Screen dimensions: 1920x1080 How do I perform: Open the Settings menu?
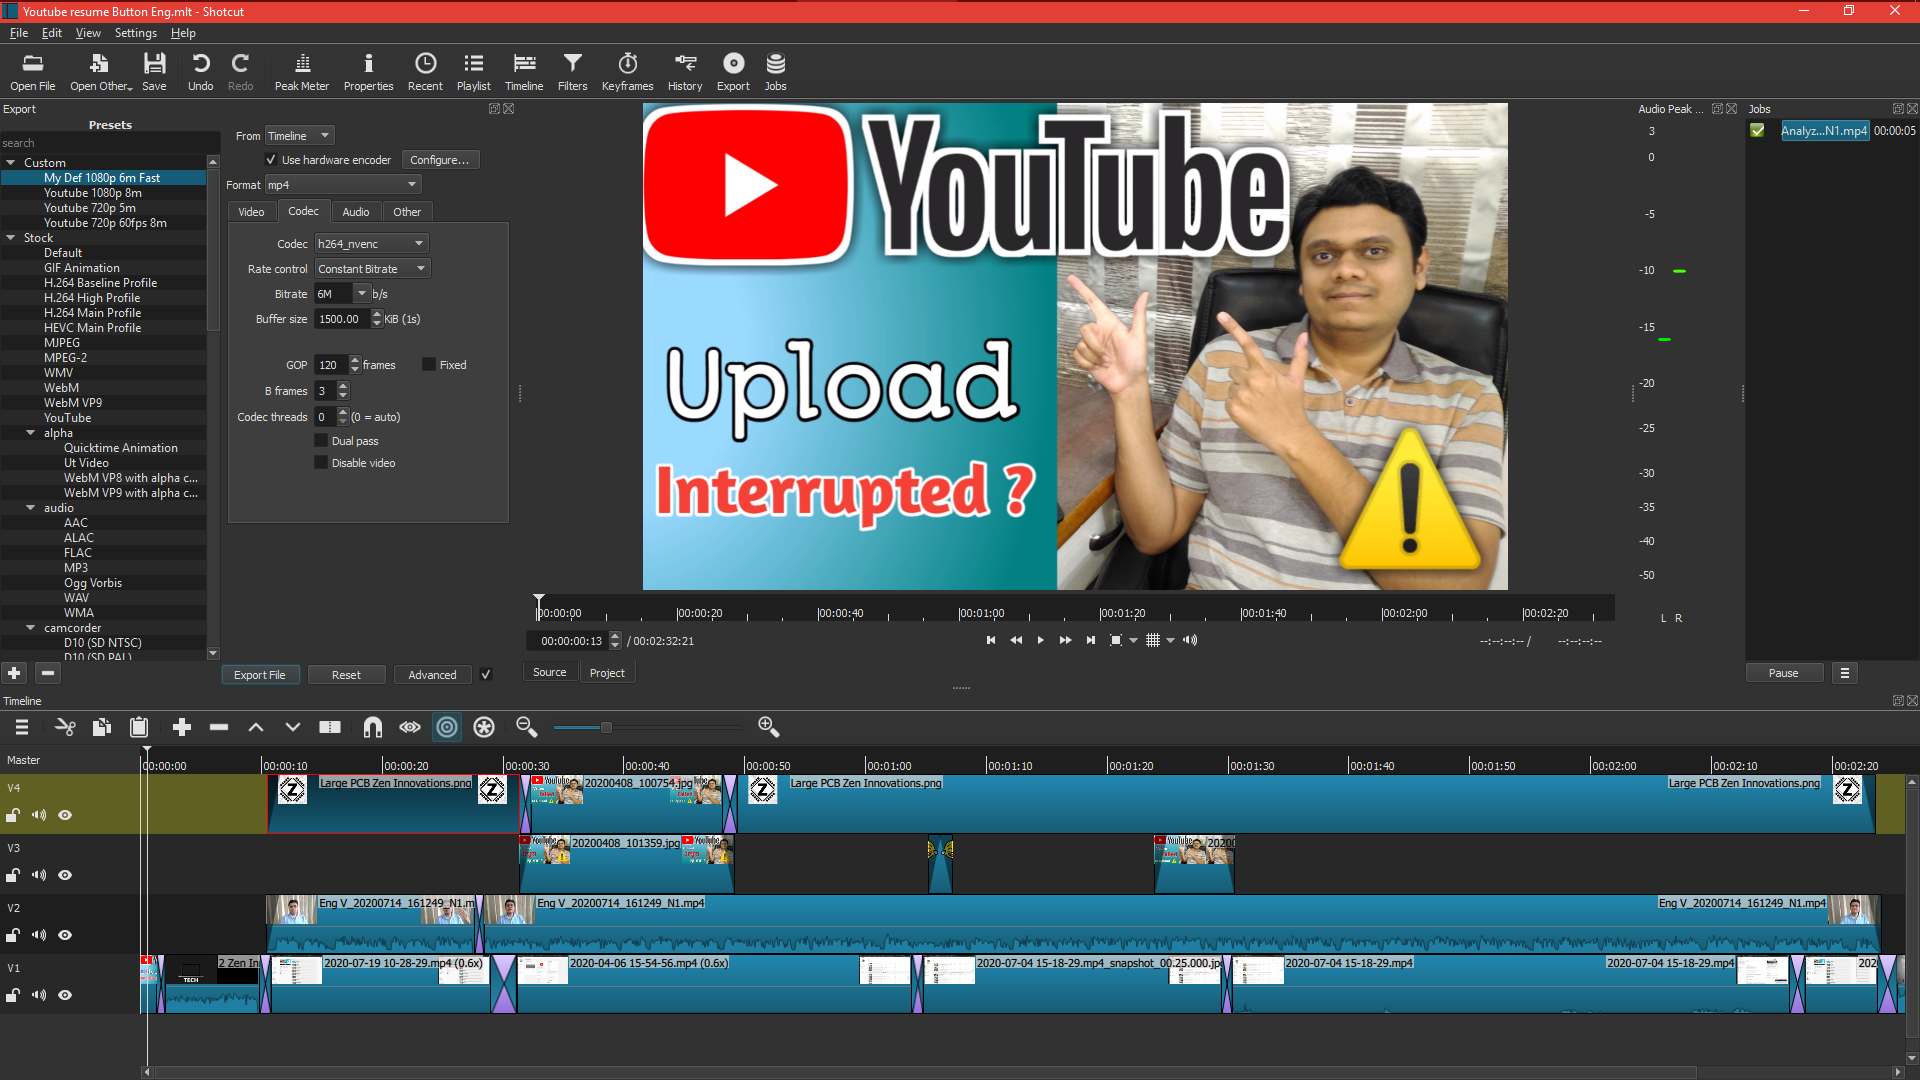coord(135,33)
